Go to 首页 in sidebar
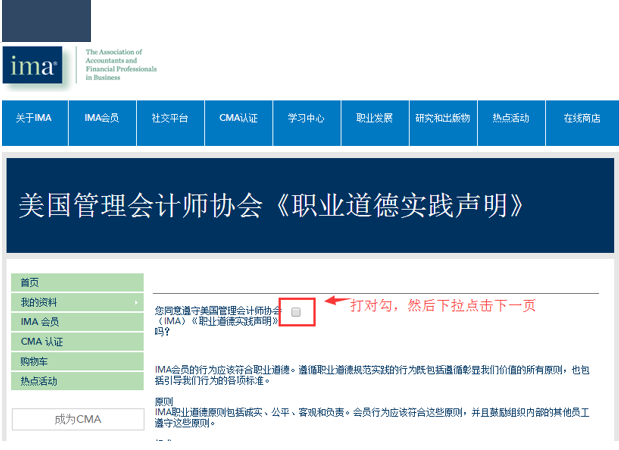The height and width of the screenshot is (450, 619). click(x=77, y=283)
